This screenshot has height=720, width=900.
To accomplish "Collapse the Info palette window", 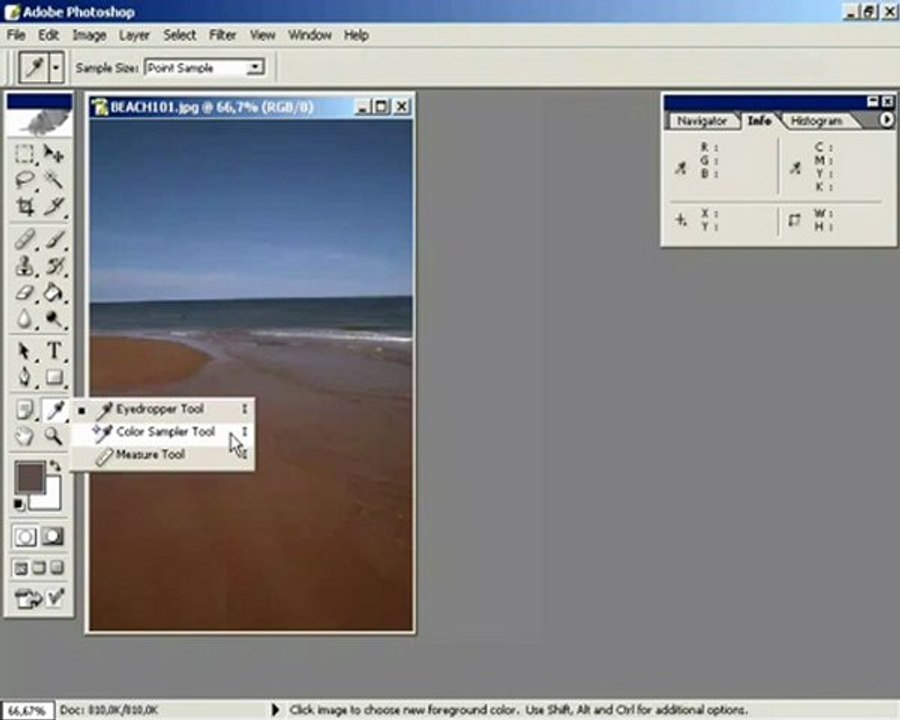I will (x=872, y=102).
